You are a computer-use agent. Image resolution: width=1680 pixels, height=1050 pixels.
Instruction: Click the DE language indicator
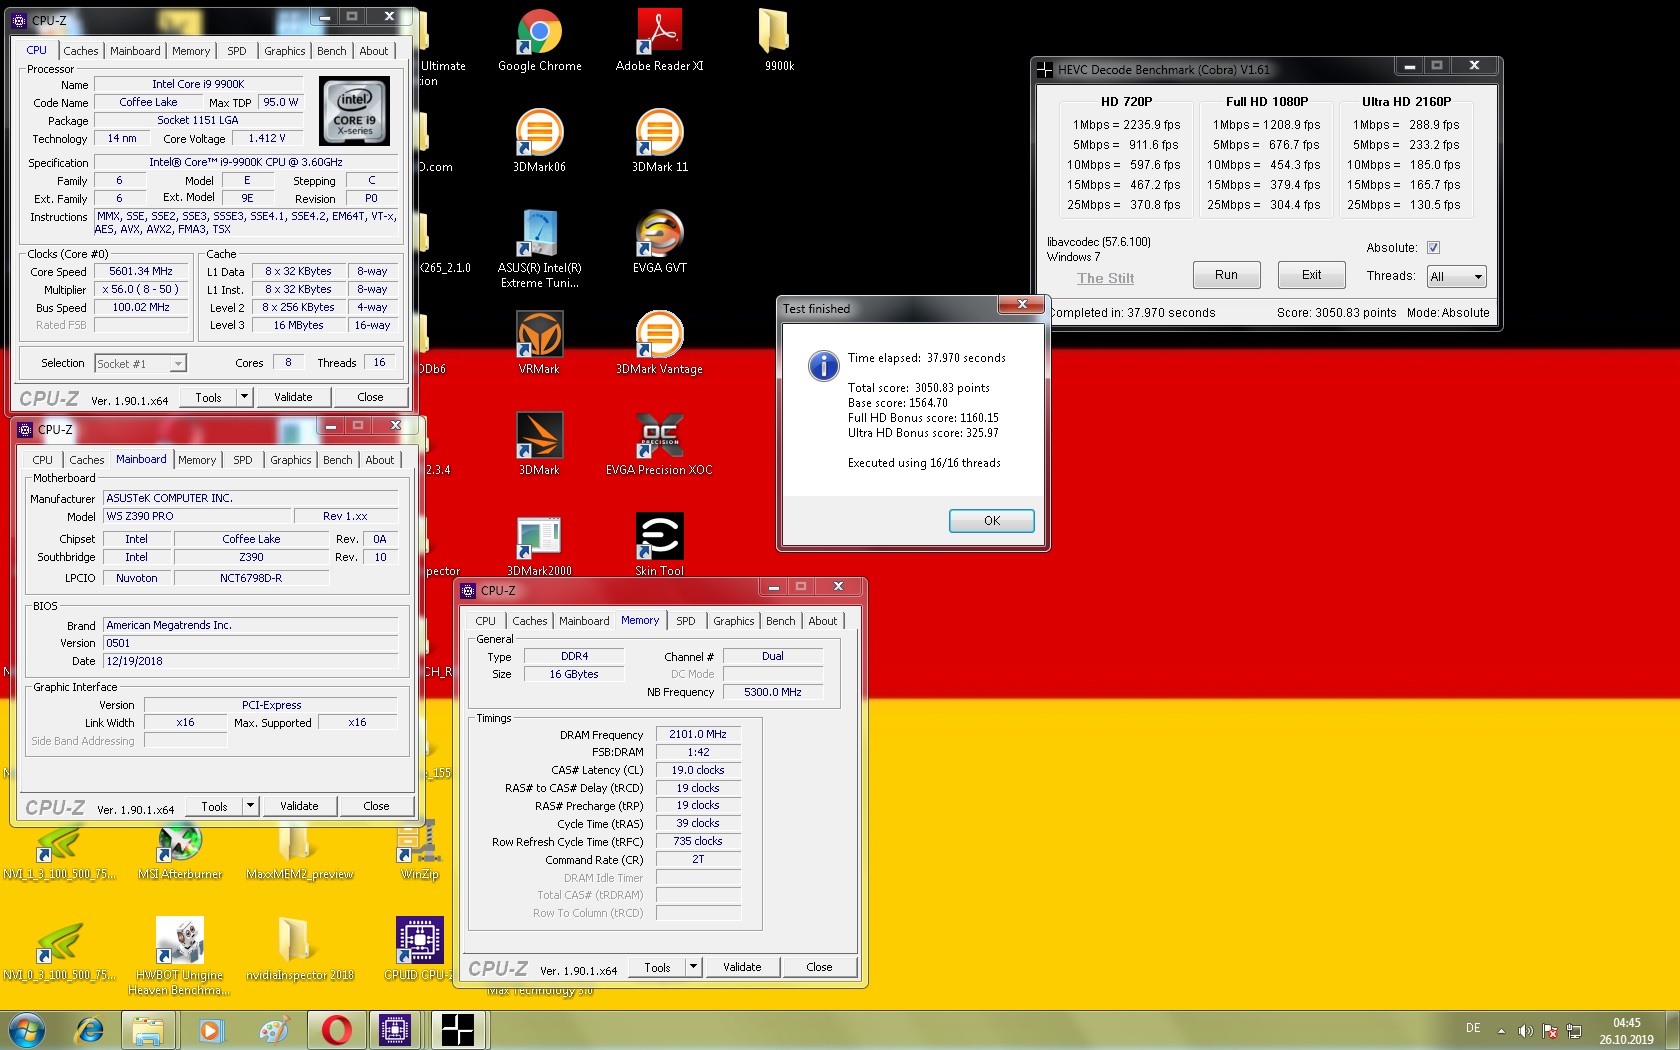click(1473, 1028)
